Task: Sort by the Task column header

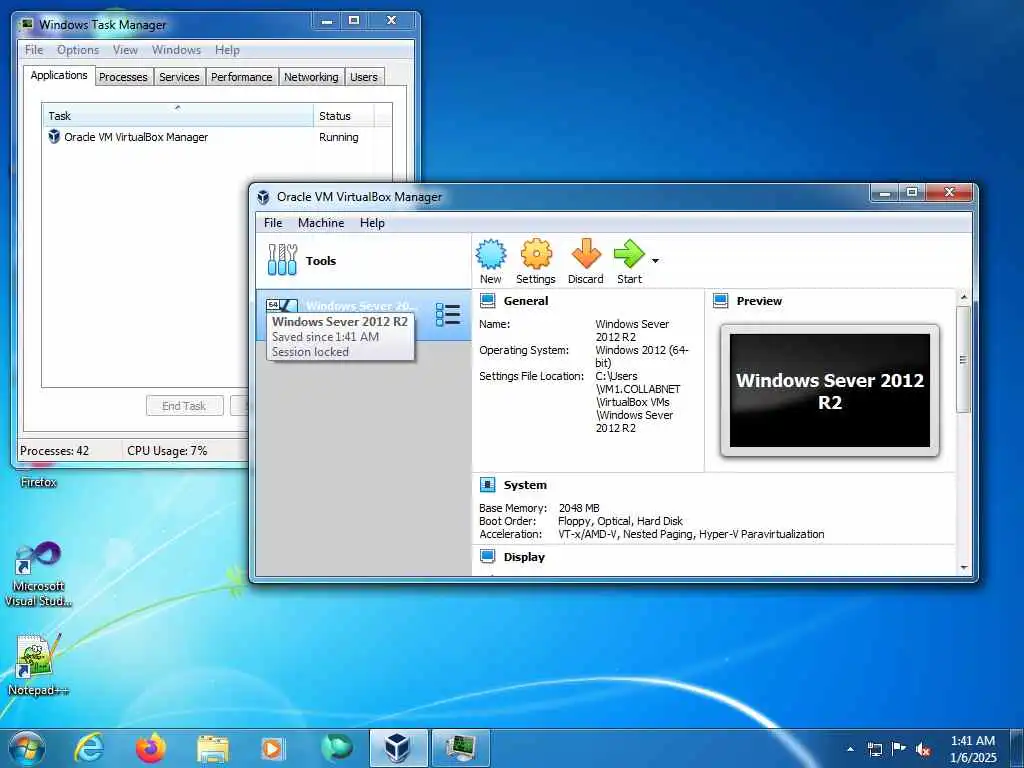Action: [x=178, y=116]
